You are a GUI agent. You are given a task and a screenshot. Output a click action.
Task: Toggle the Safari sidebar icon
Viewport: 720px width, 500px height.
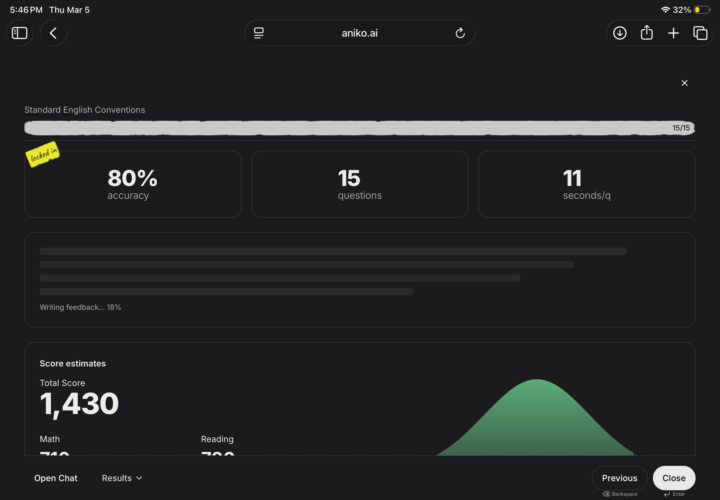[20, 33]
